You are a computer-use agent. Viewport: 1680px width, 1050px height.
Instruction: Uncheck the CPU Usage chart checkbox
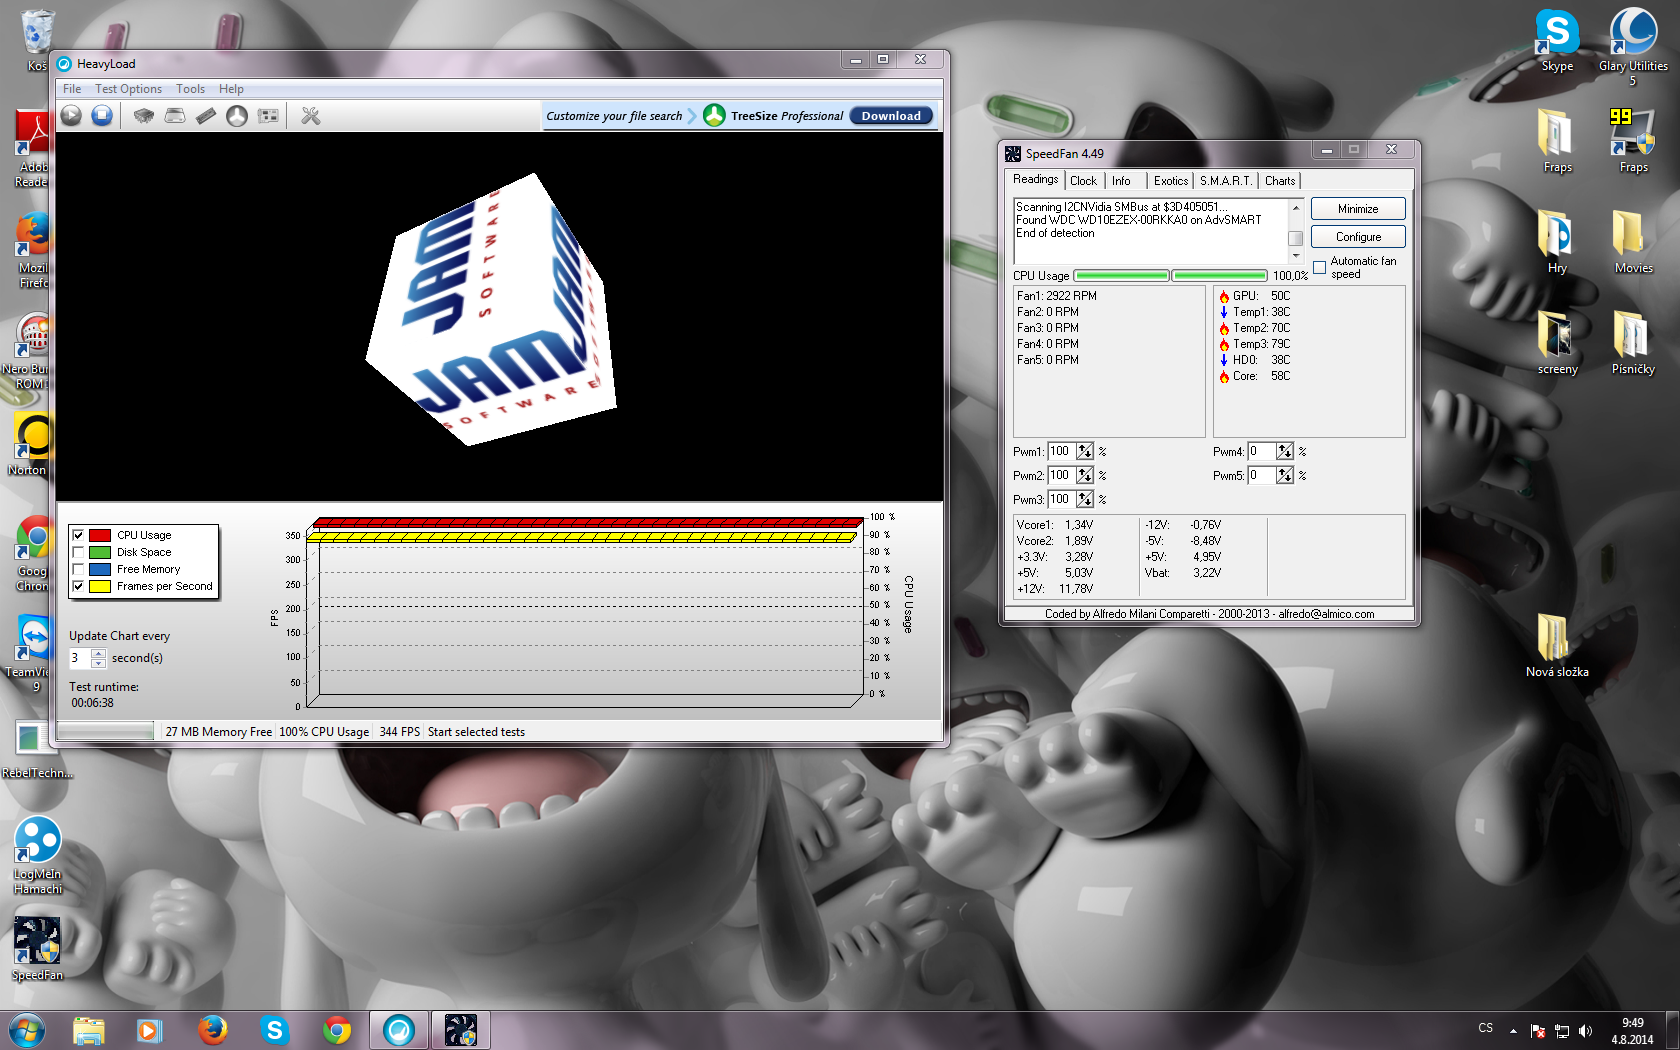click(x=78, y=535)
